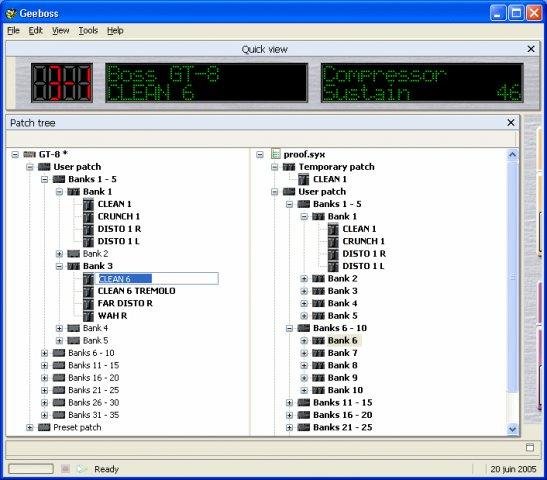
Task: Open the Tools menu
Action: [x=88, y=31]
